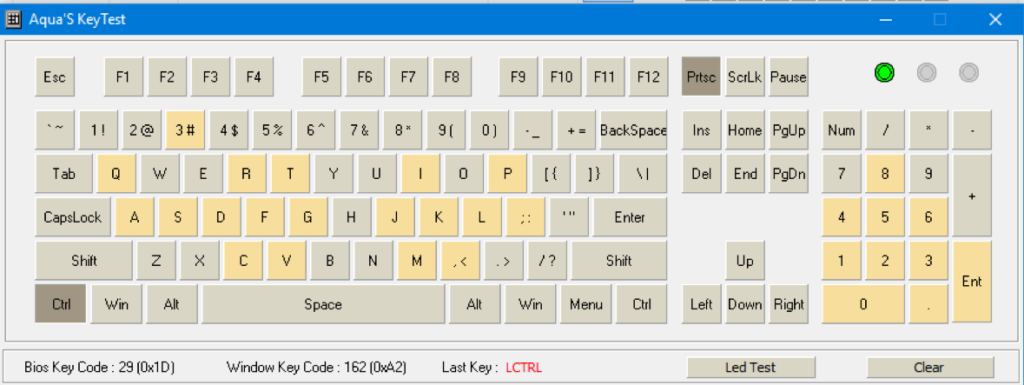Click the darkened Prtsc key

tap(701, 76)
